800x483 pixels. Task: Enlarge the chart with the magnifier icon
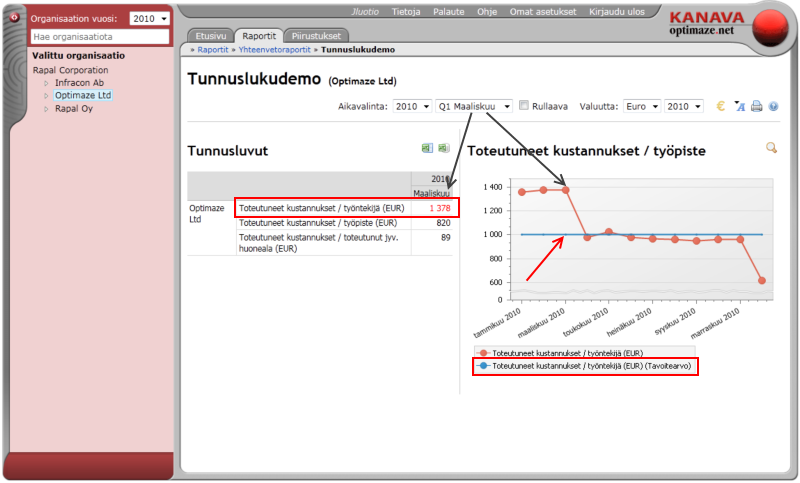pos(771,148)
